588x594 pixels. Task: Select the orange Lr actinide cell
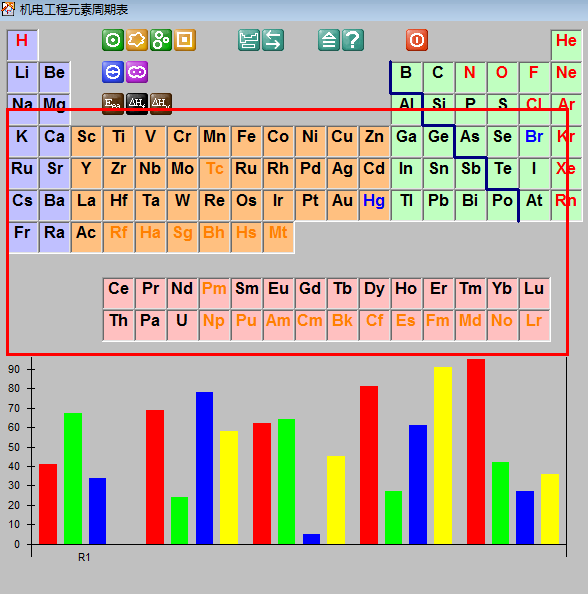click(x=534, y=325)
